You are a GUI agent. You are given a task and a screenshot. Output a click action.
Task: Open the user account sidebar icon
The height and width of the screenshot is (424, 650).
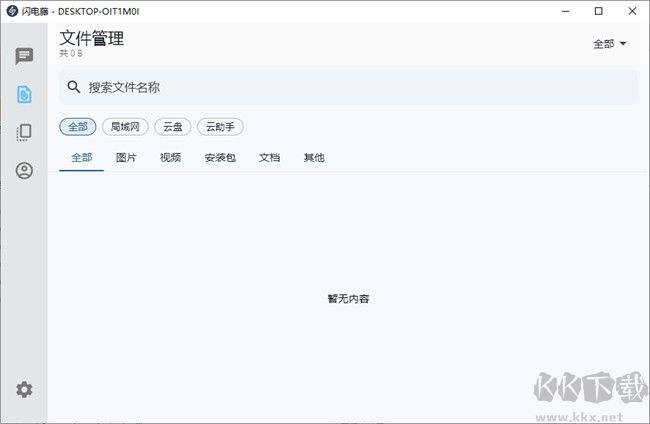[24, 170]
